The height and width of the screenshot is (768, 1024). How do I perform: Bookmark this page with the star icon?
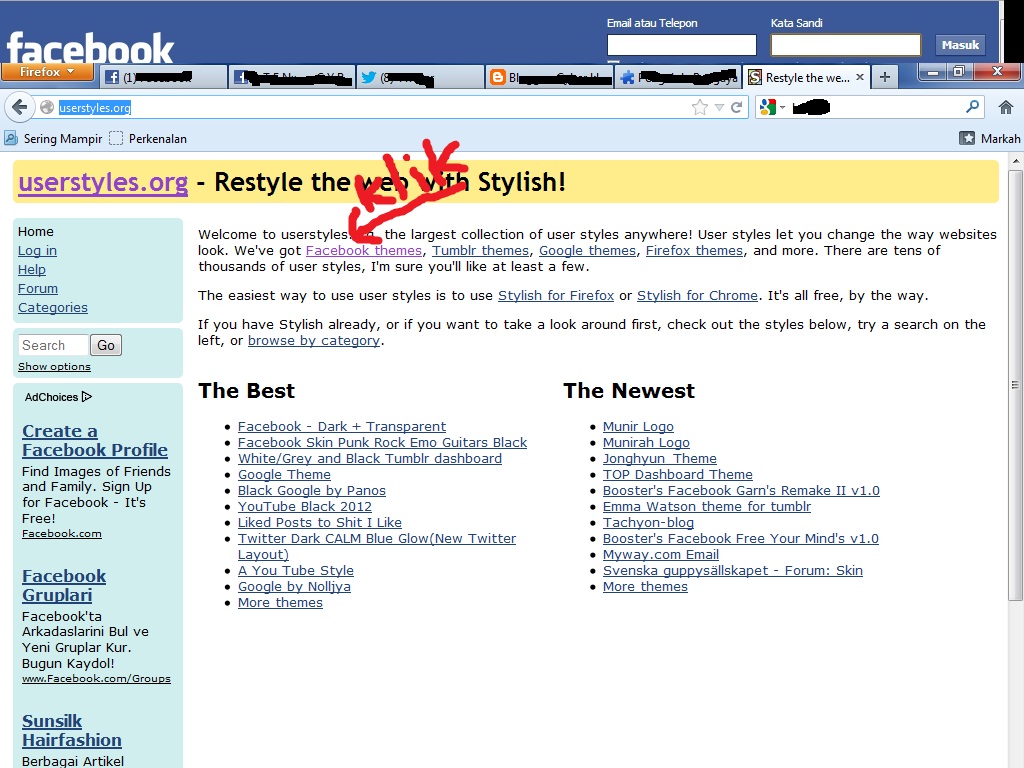pyautogui.click(x=699, y=107)
